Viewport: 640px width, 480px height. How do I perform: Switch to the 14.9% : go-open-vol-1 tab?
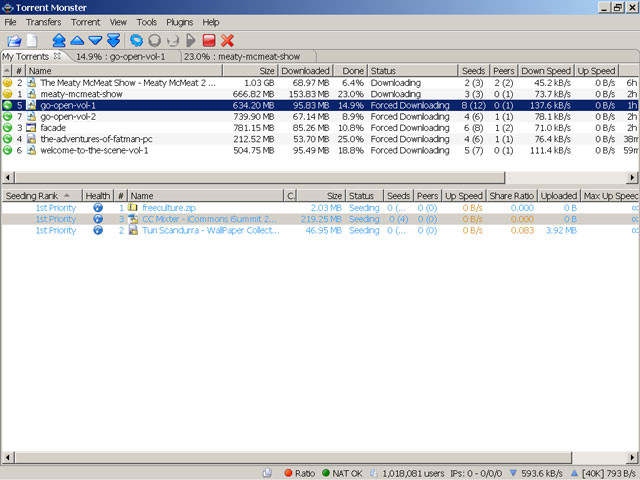121,56
